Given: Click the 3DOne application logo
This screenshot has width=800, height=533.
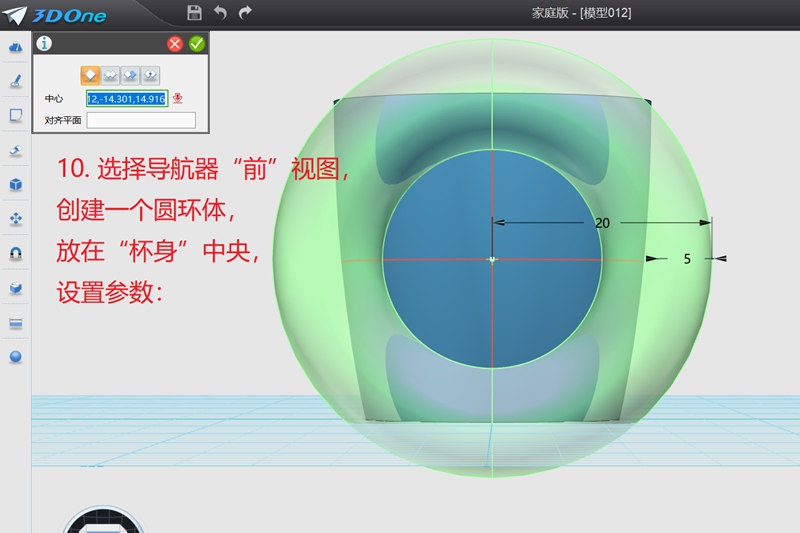Looking at the screenshot, I should [55, 15].
